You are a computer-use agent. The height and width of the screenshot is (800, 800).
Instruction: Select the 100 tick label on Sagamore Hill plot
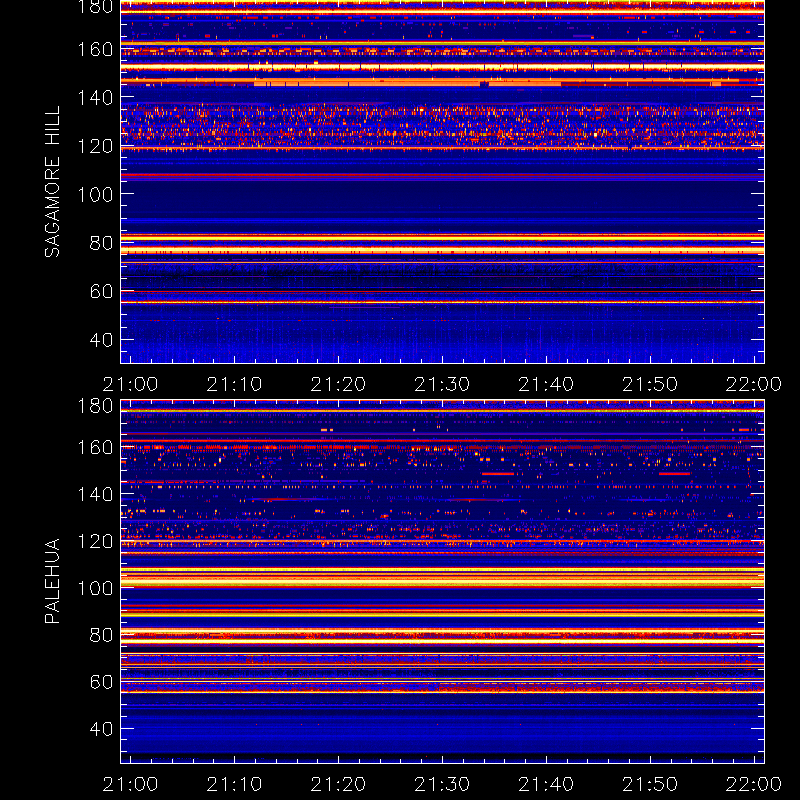pyautogui.click(x=95, y=194)
